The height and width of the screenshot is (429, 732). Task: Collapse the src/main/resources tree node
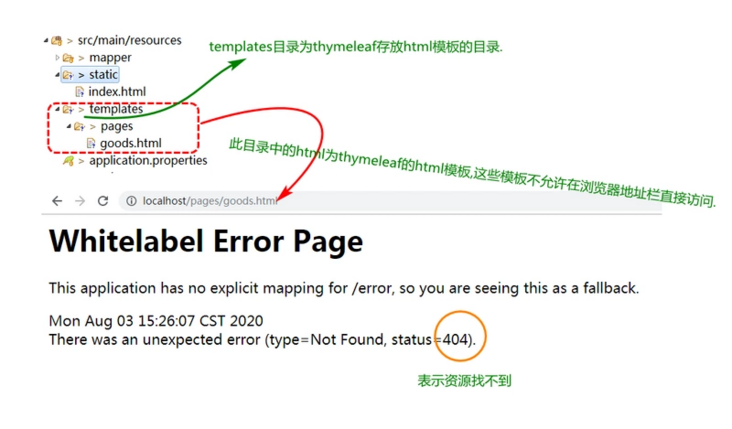(x=46, y=41)
